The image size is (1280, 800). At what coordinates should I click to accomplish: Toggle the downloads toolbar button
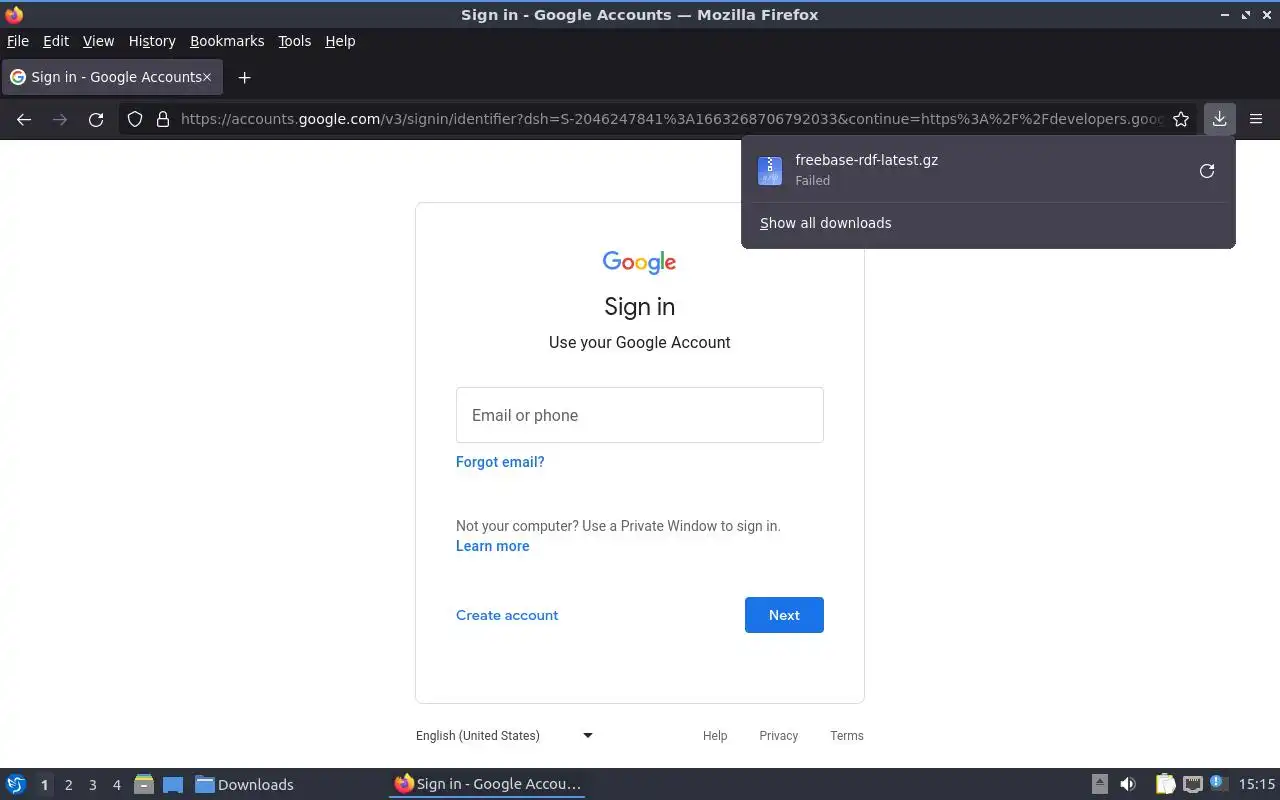click(x=1219, y=119)
